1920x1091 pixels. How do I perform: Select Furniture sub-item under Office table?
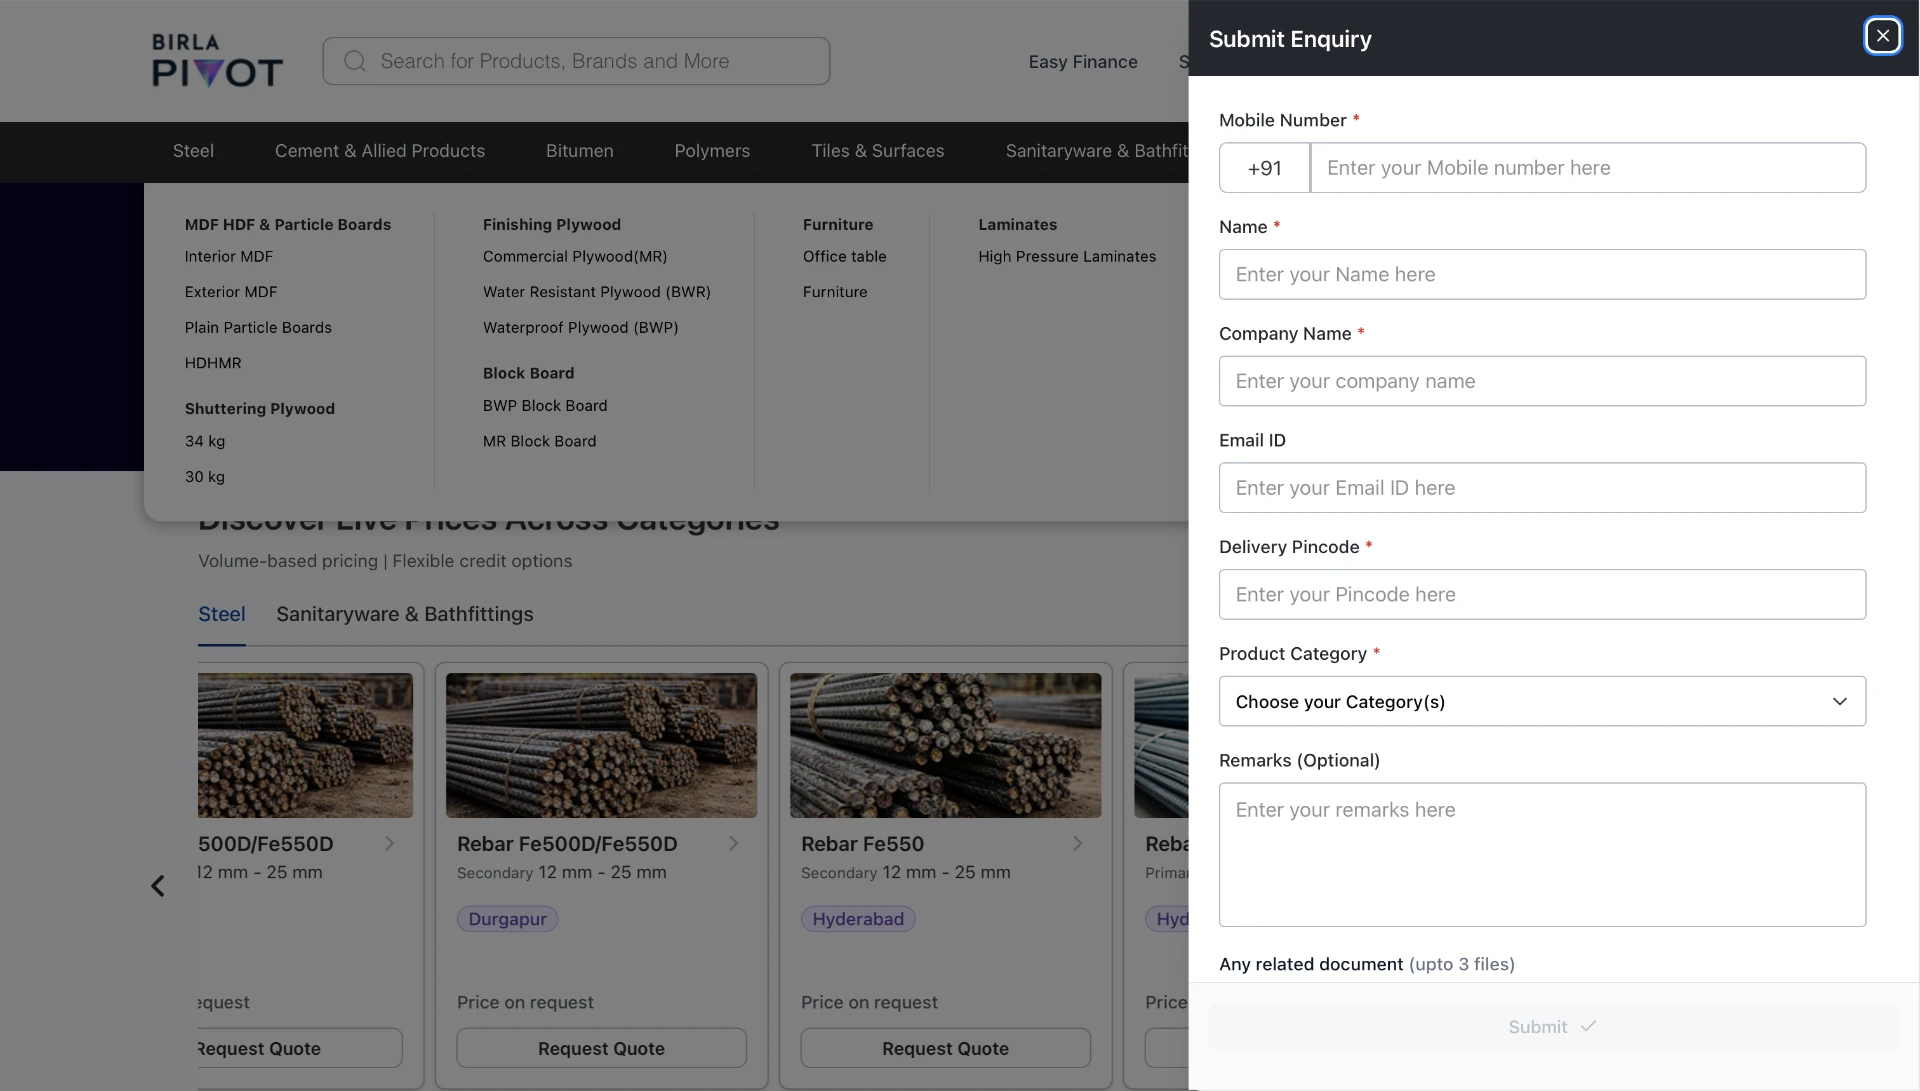click(x=835, y=292)
